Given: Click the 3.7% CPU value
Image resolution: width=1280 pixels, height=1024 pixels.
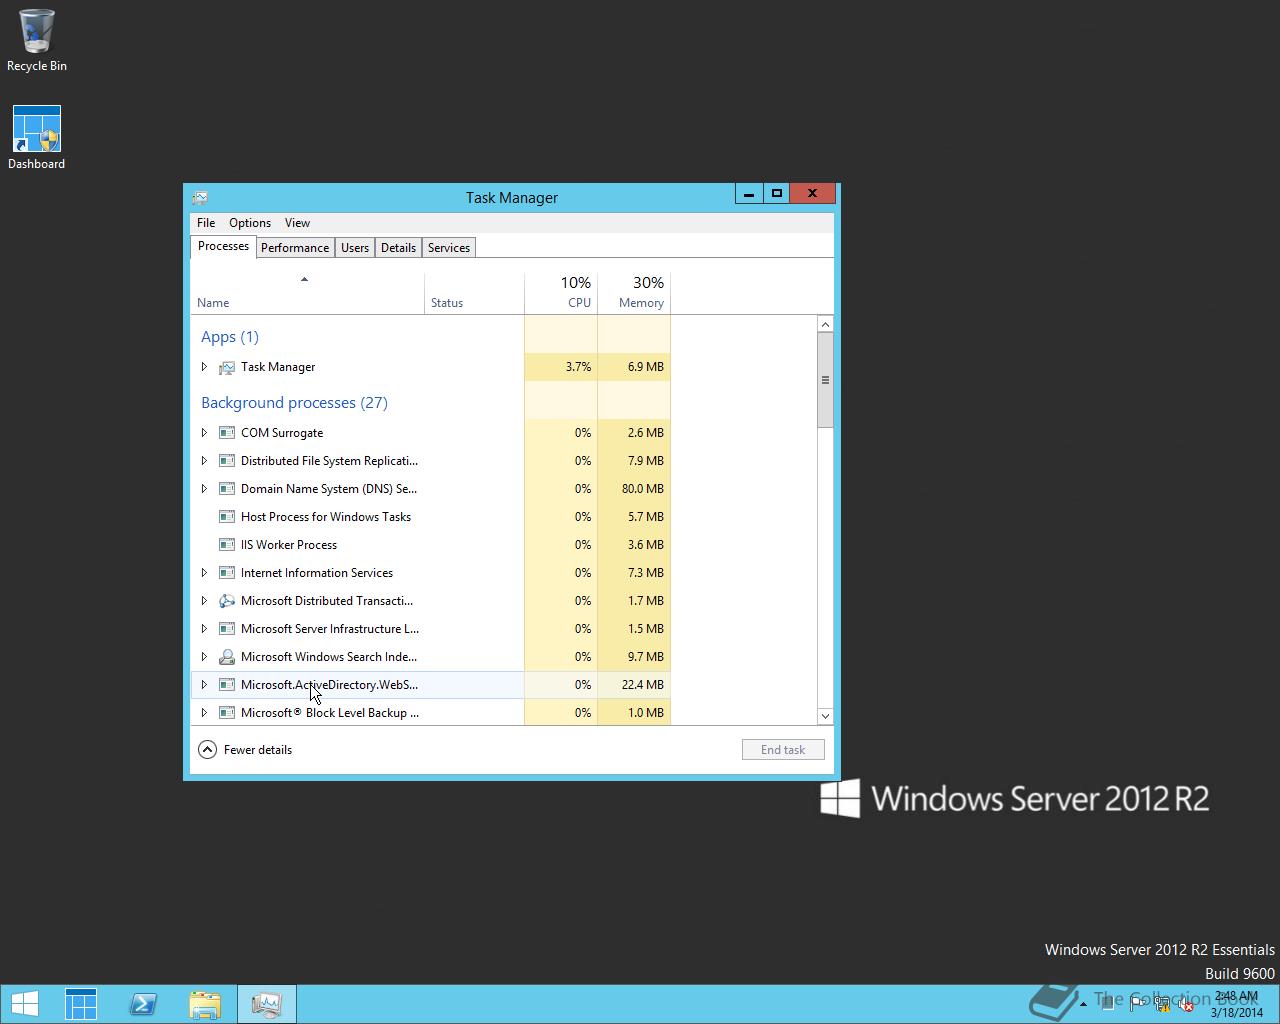Looking at the screenshot, I should pos(578,367).
